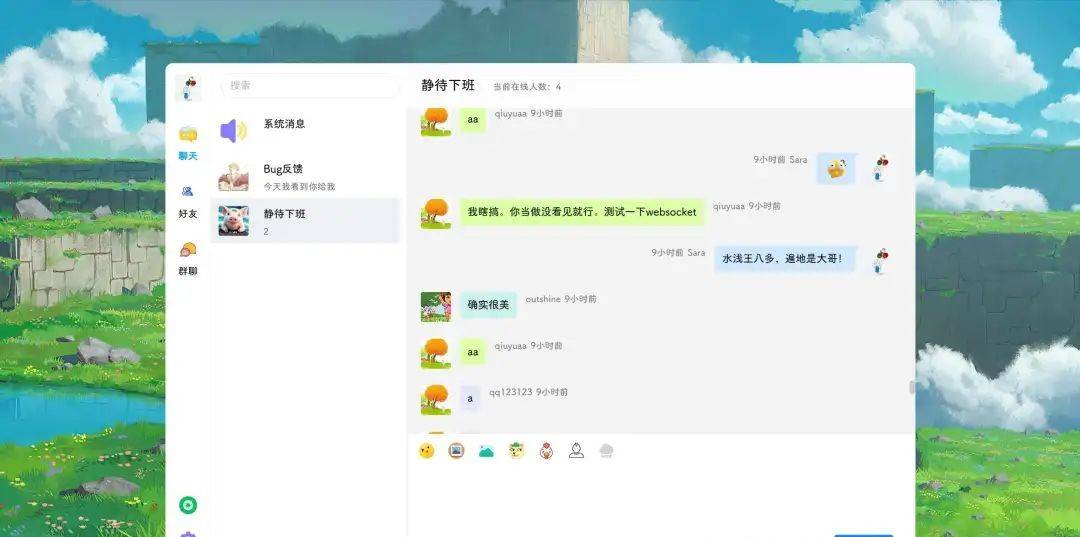Screen dimensions: 1080x537
Task: Click the 静待下班 chat header title
Action: 448,86
